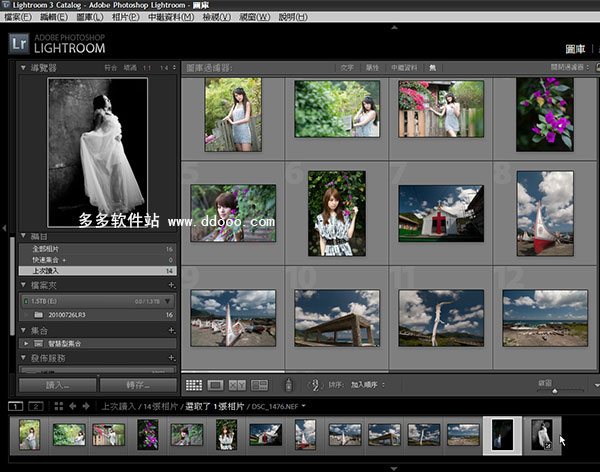
Task: Click the Import button
Action: pos(57,385)
